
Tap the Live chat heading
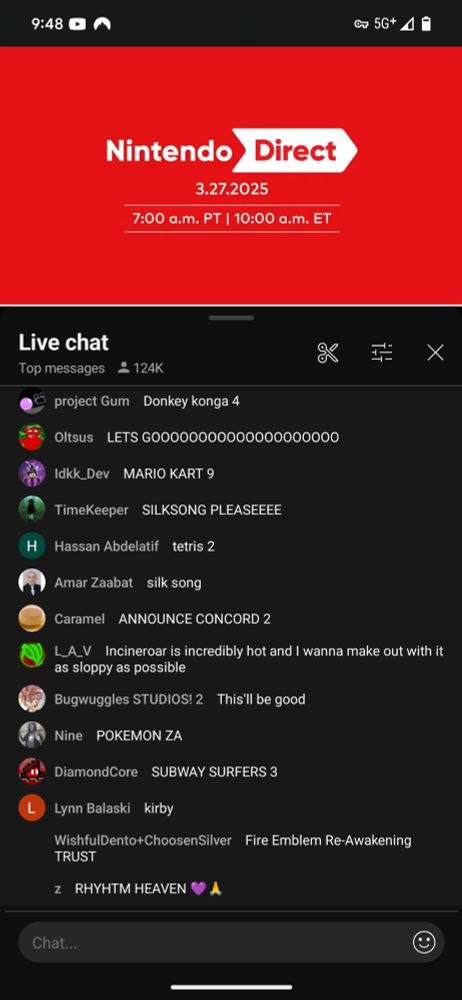click(x=64, y=342)
